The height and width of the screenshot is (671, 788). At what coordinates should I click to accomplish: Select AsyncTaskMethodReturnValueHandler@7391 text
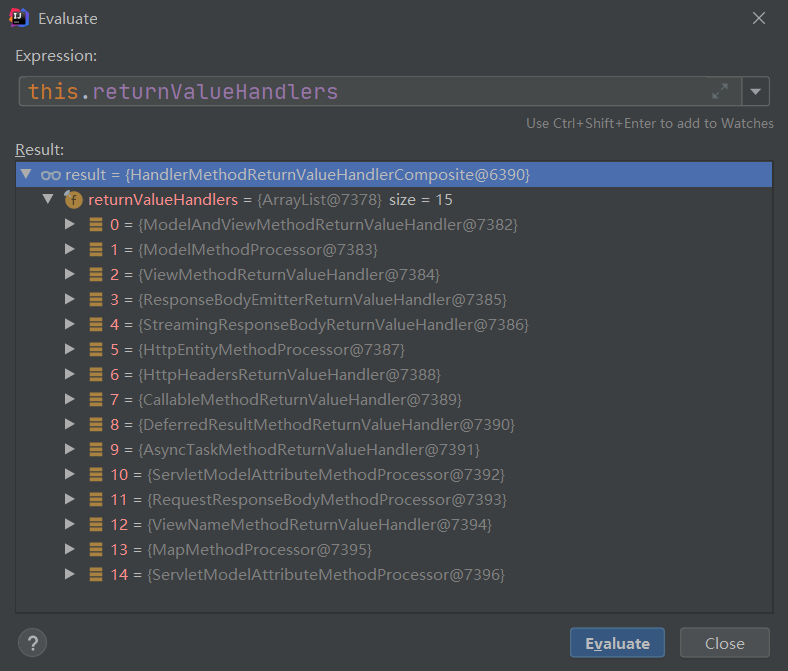pyautogui.click(x=309, y=450)
